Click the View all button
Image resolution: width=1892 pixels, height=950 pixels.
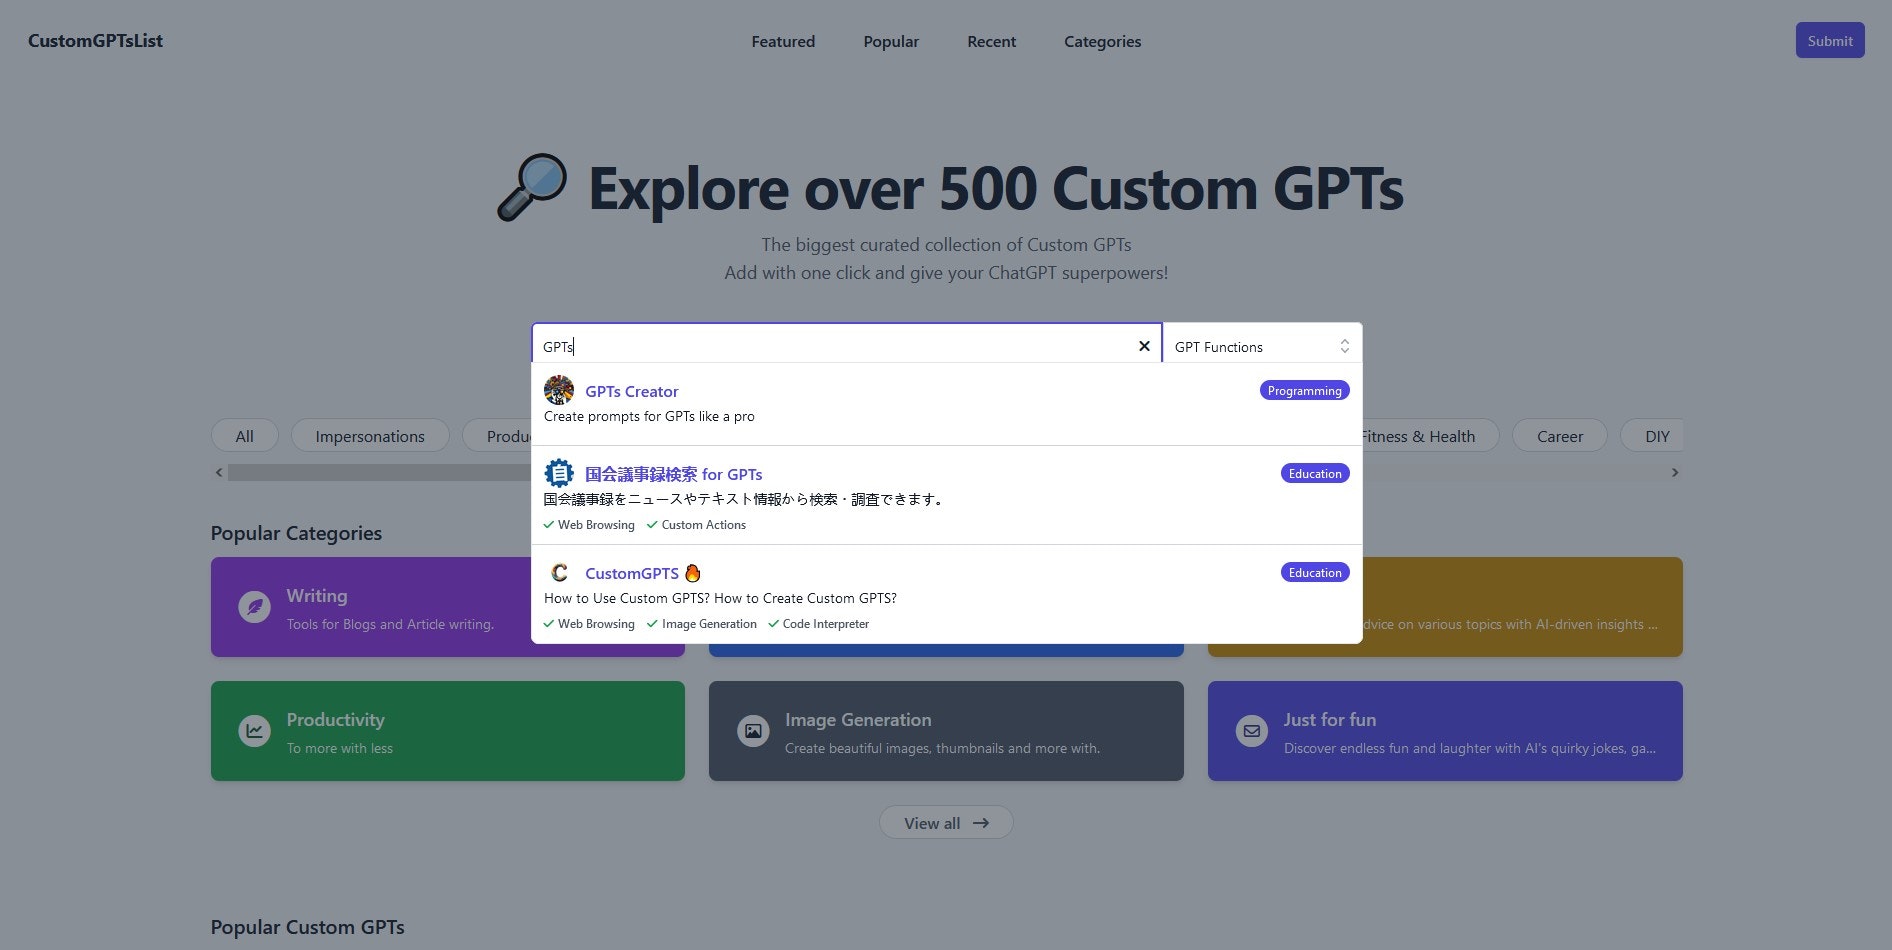coord(946,823)
